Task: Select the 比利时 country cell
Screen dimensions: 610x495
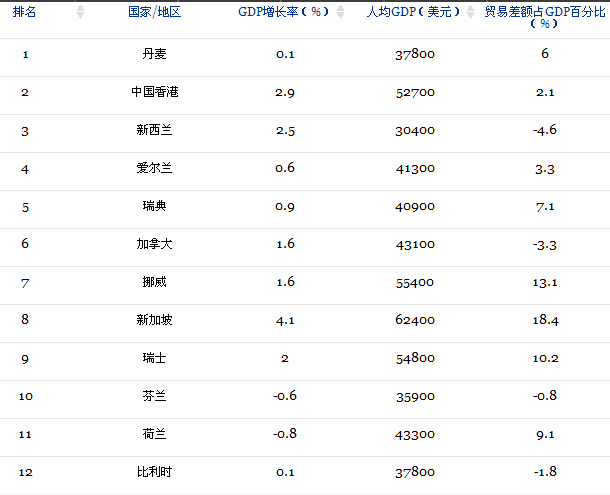Action: (x=154, y=472)
